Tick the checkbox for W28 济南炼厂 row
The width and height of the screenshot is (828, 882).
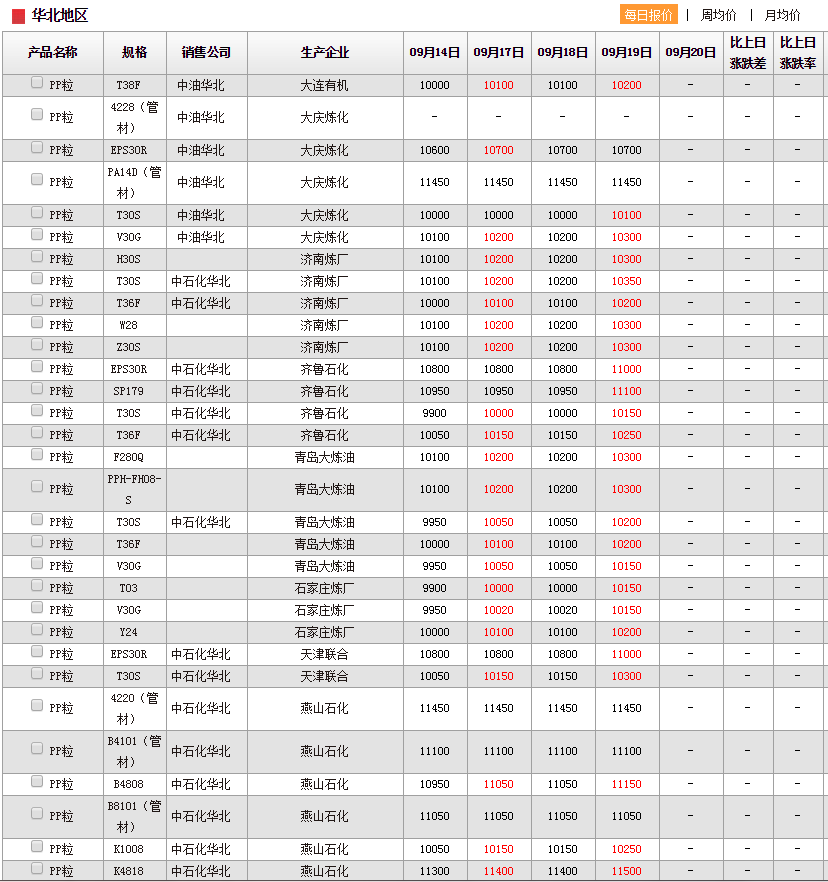[x=37, y=322]
